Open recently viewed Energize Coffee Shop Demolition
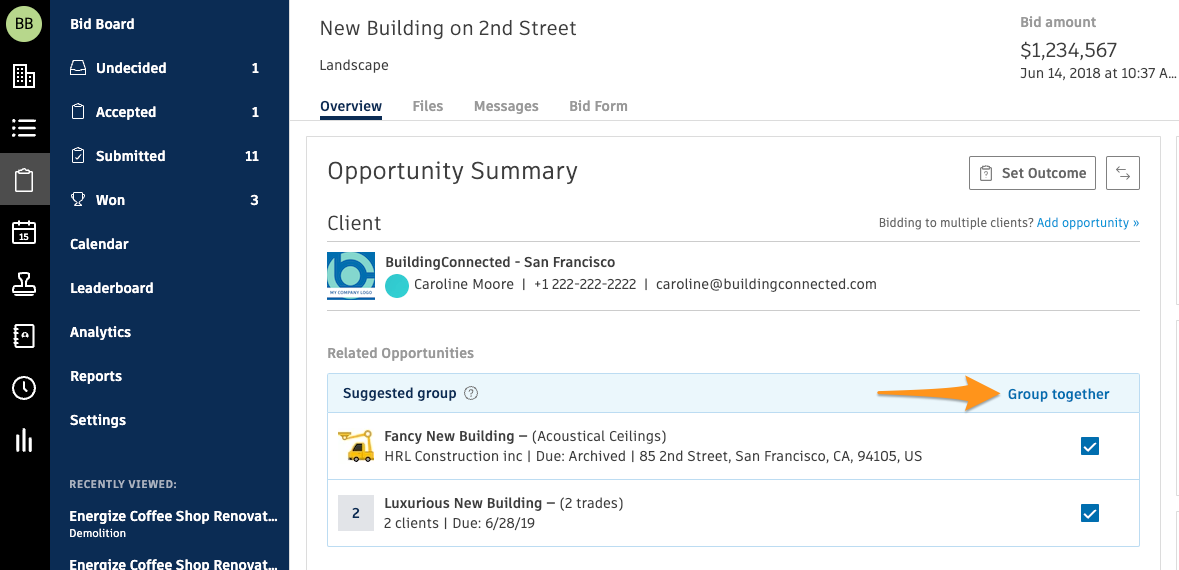 click(x=172, y=523)
